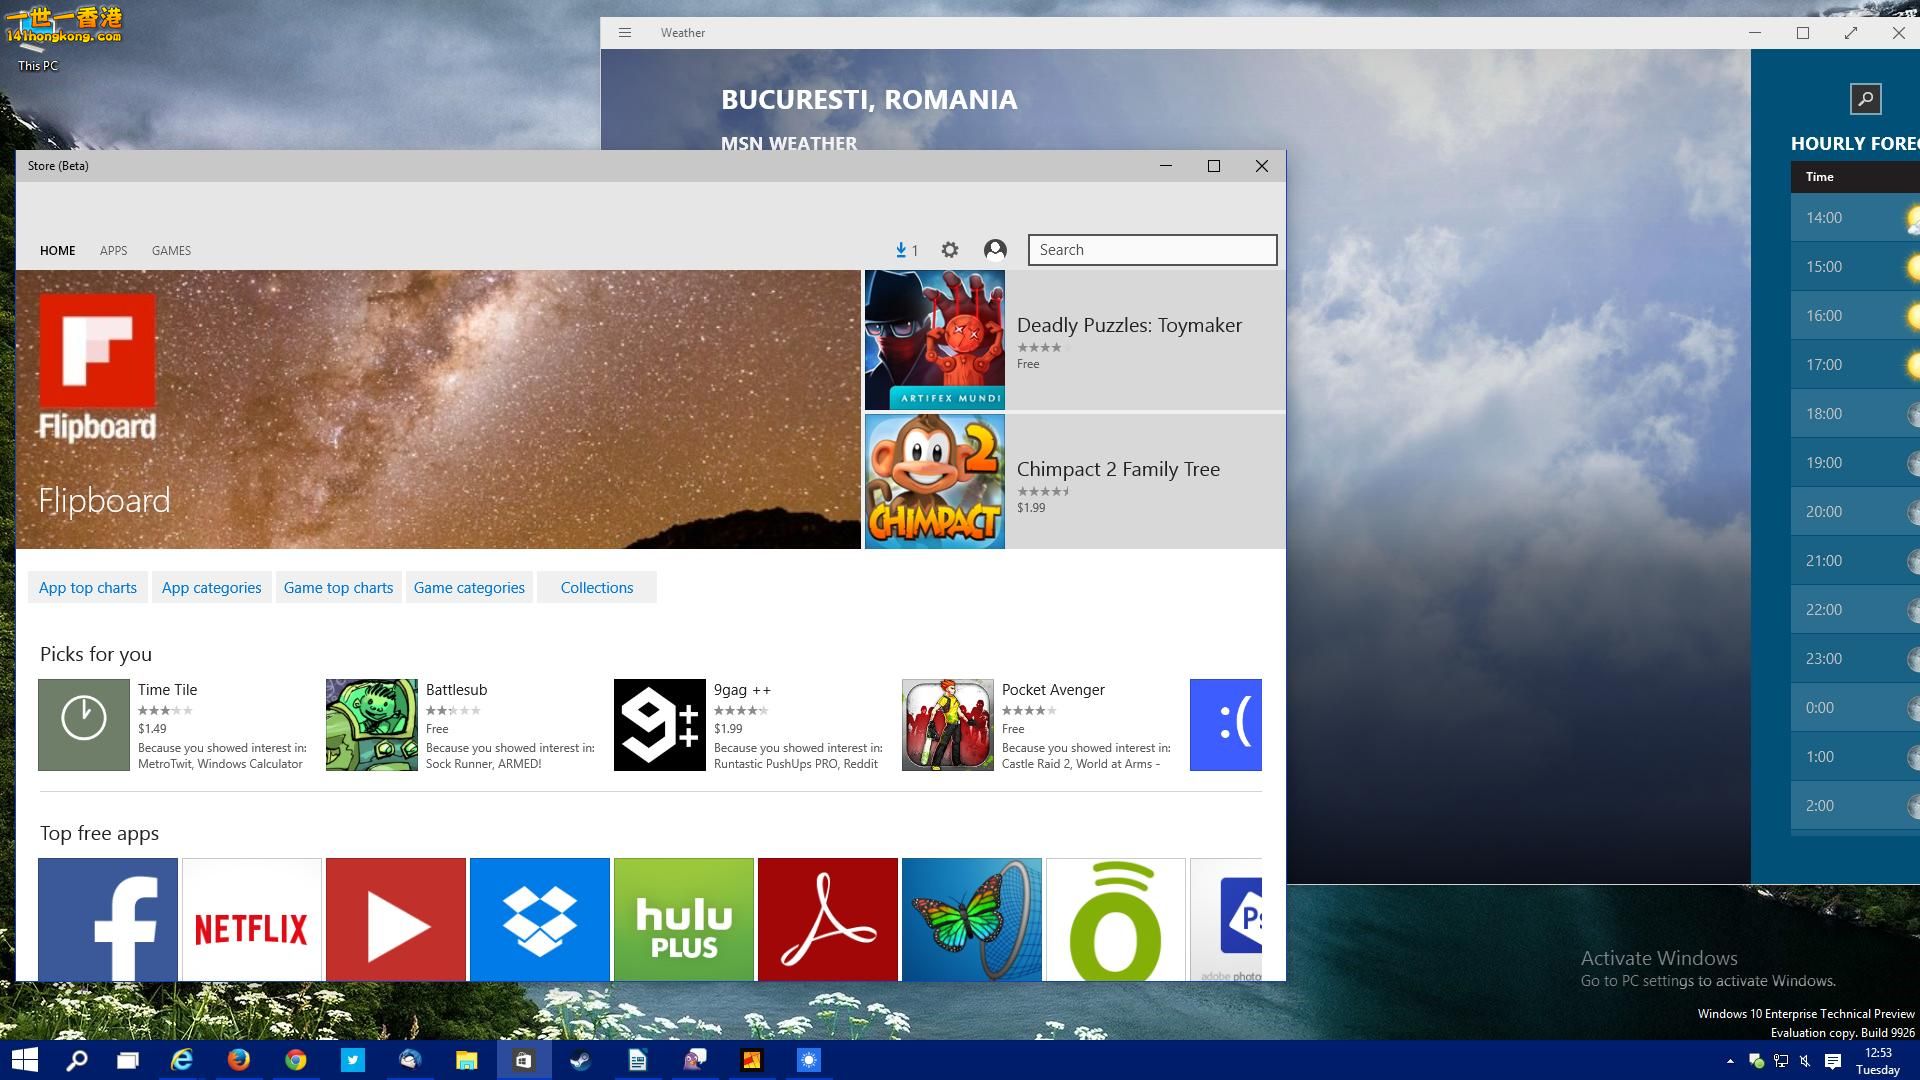Open the Hulu Plus app tile
The width and height of the screenshot is (1920, 1080).
pyautogui.click(x=684, y=919)
